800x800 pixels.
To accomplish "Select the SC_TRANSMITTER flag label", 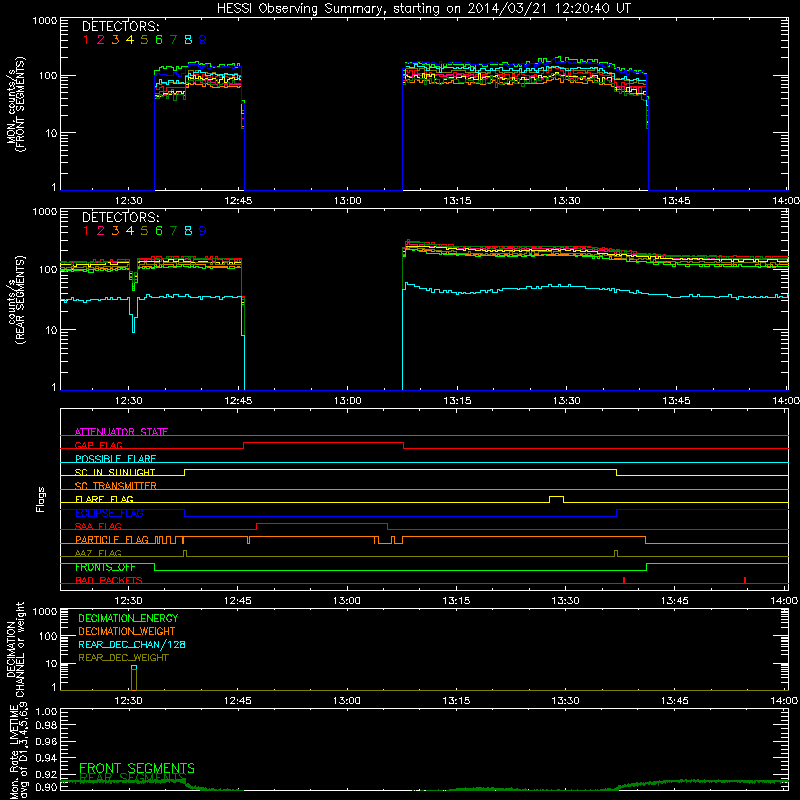I will pyautogui.click(x=116, y=486).
